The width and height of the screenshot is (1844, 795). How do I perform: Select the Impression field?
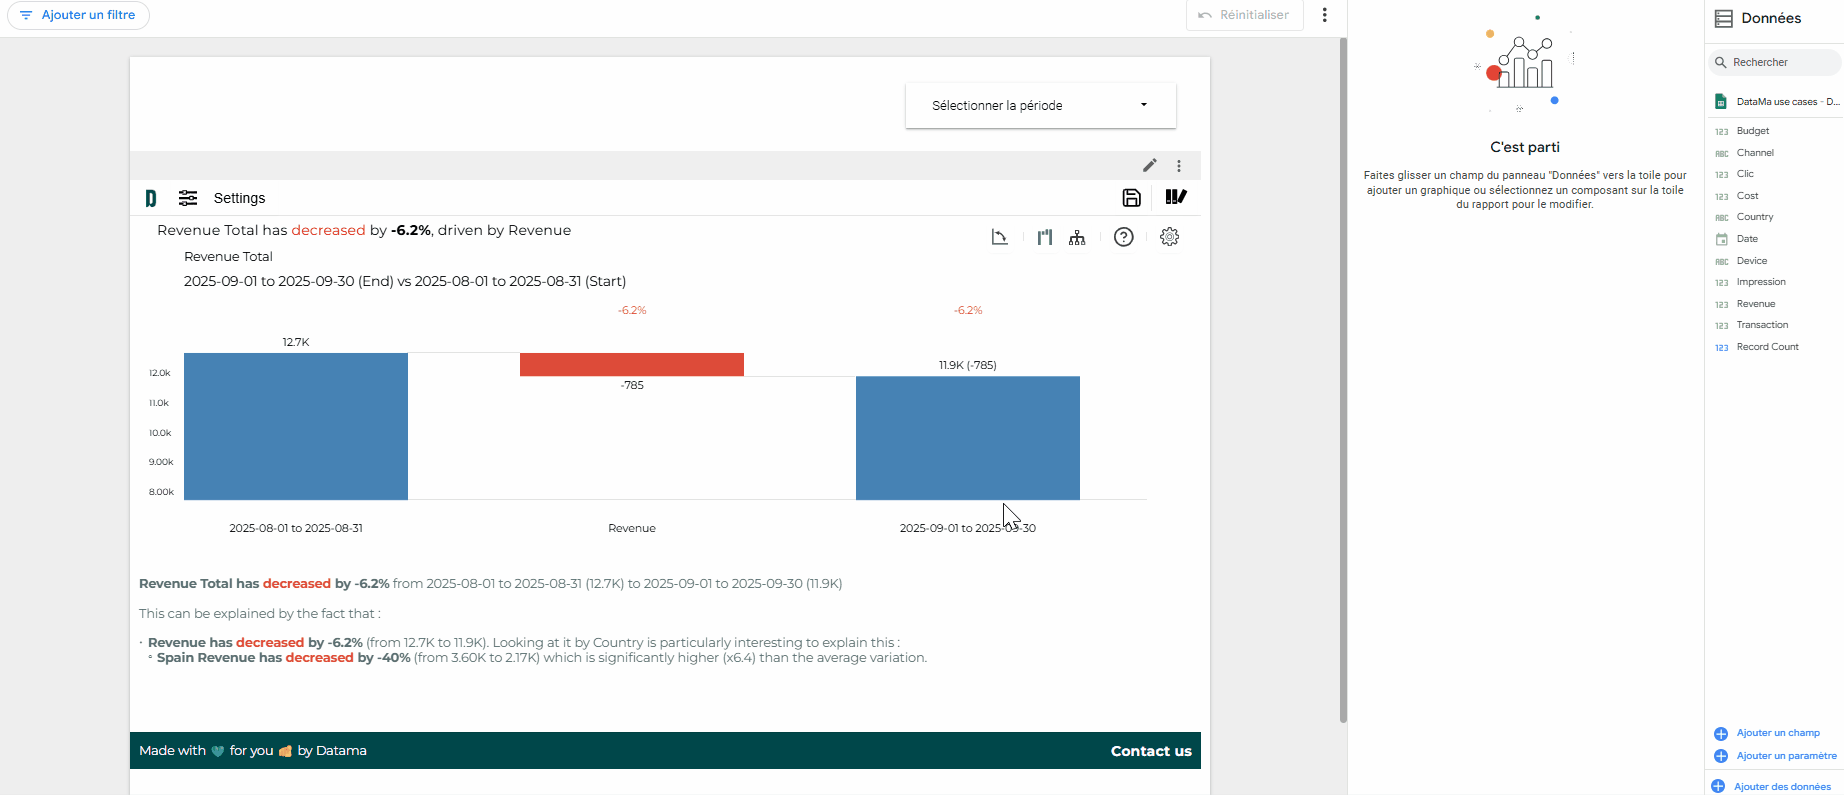[x=1761, y=282]
